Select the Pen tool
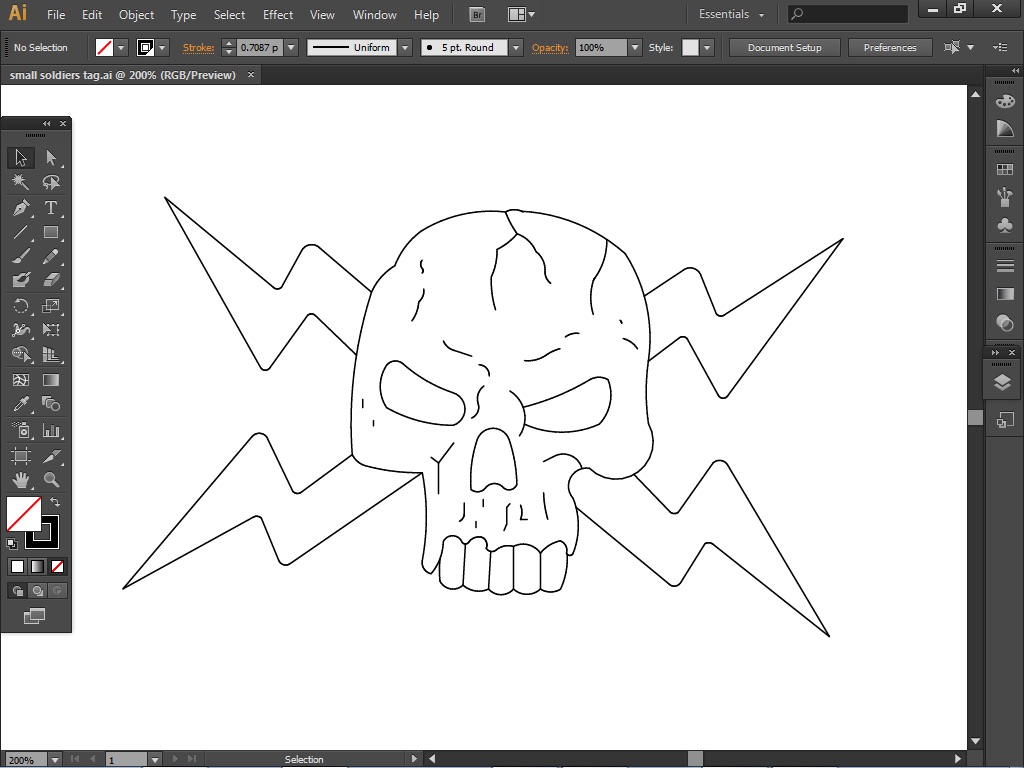Screen dimensions: 1024x768 coord(20,208)
